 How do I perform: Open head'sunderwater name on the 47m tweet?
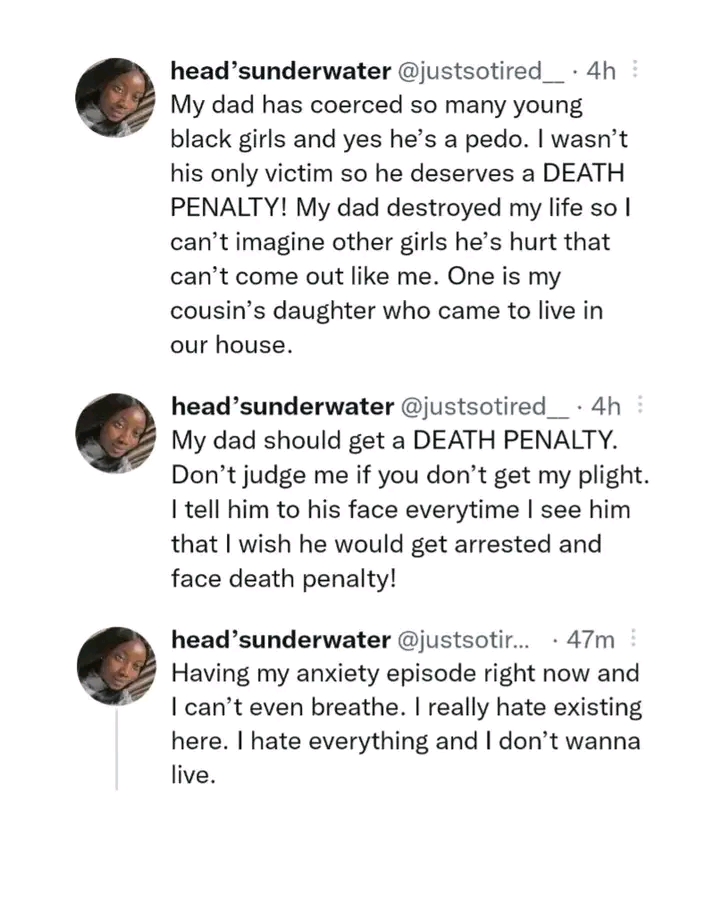pyautogui.click(x=282, y=639)
